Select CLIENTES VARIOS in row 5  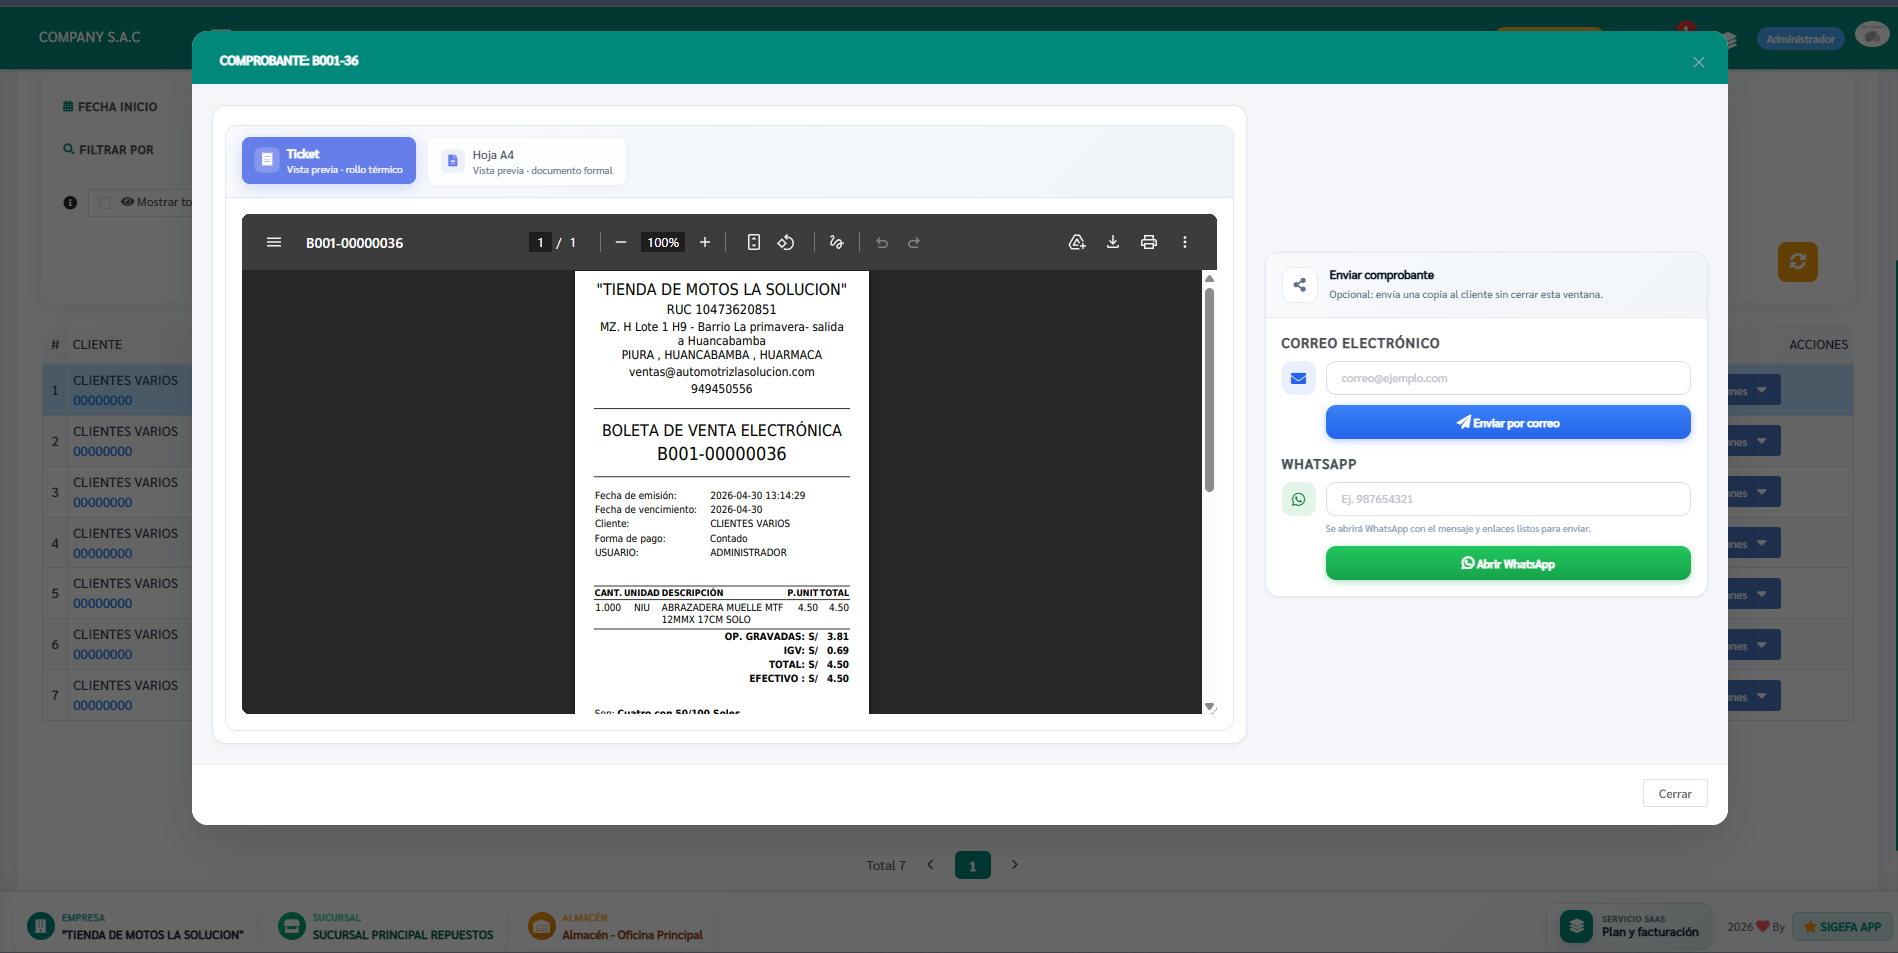click(125, 583)
